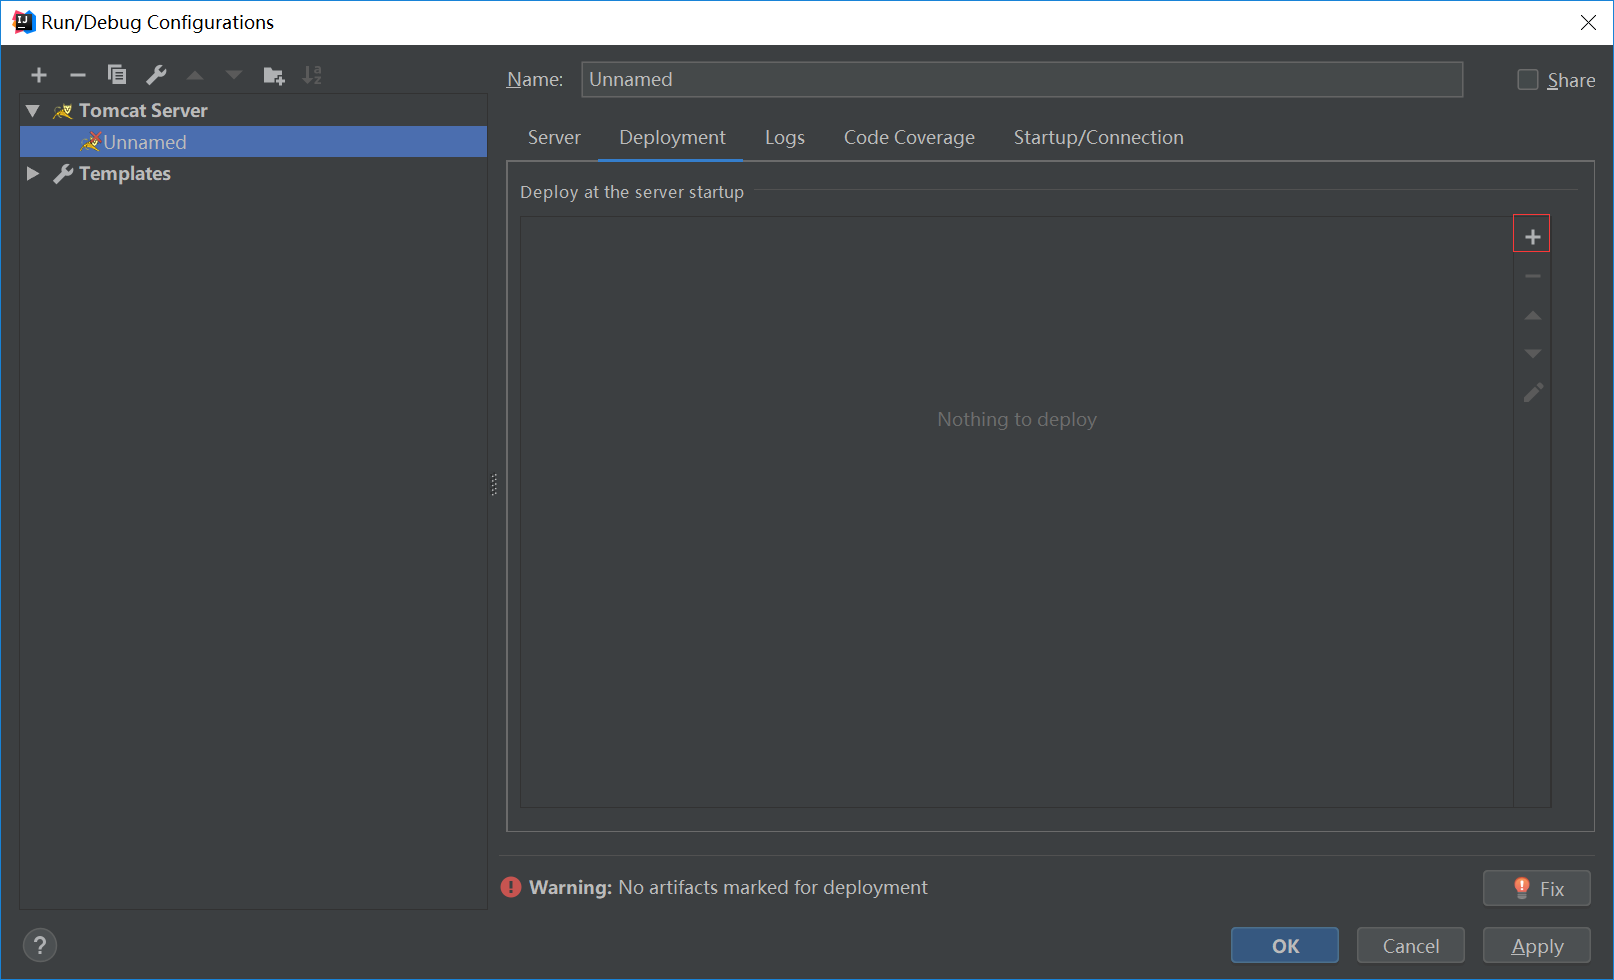Open the Startup/Connection tab

pos(1098,138)
